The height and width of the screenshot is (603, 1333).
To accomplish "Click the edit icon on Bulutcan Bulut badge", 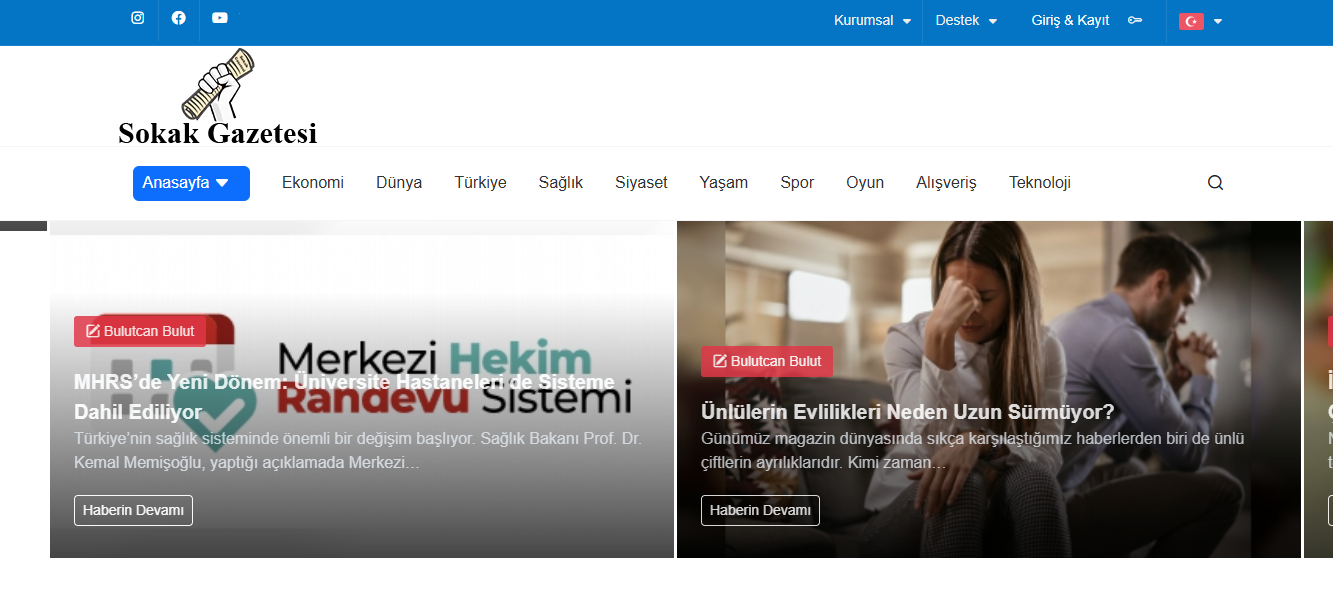I will coord(92,330).
